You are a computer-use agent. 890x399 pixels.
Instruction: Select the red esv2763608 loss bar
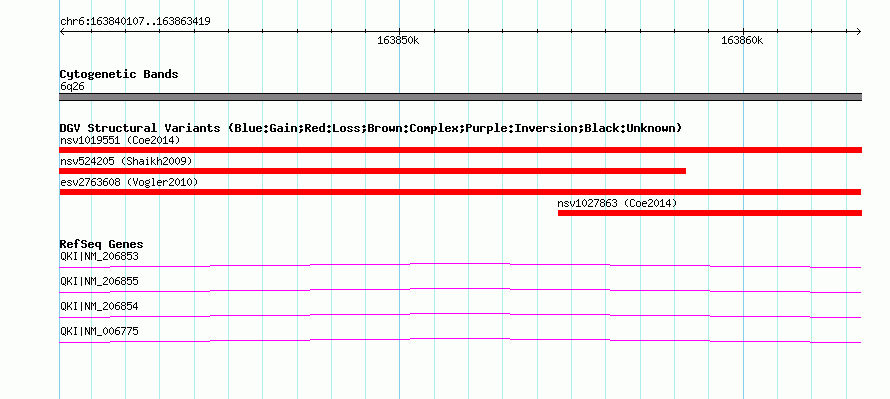click(460, 192)
